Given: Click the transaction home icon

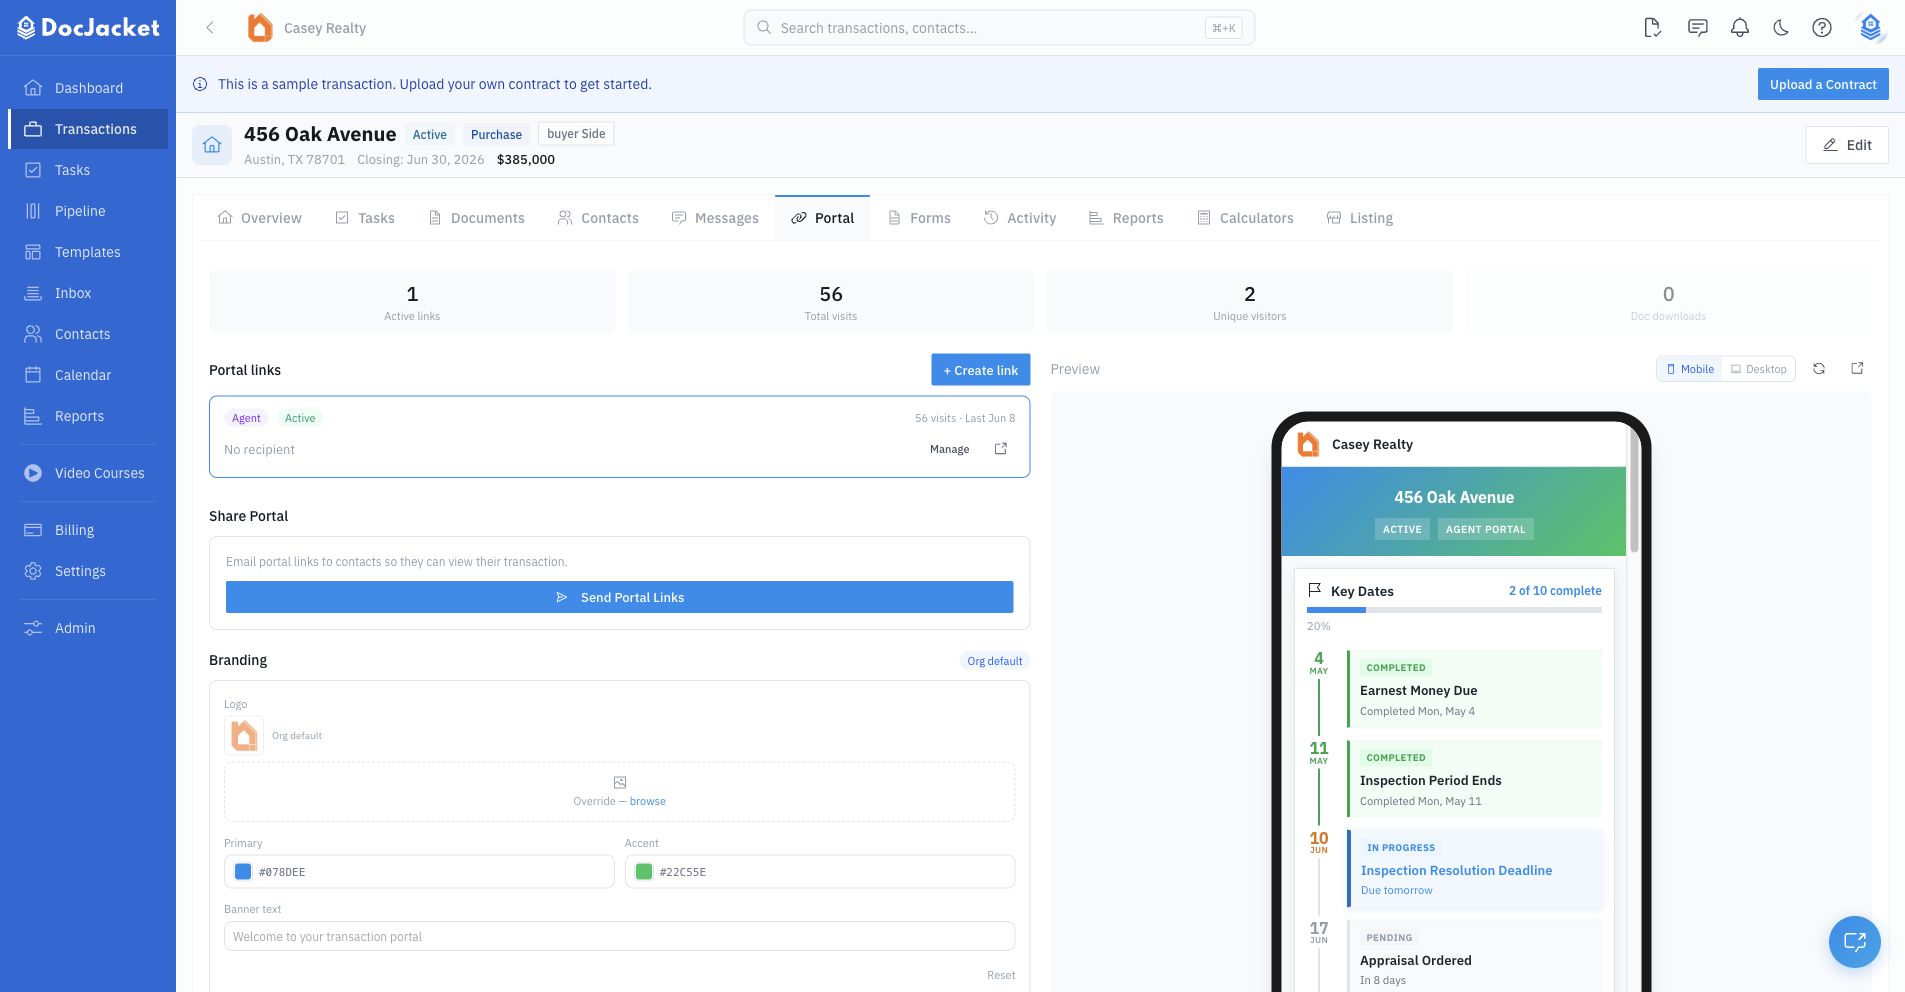Looking at the screenshot, I should tap(212, 145).
